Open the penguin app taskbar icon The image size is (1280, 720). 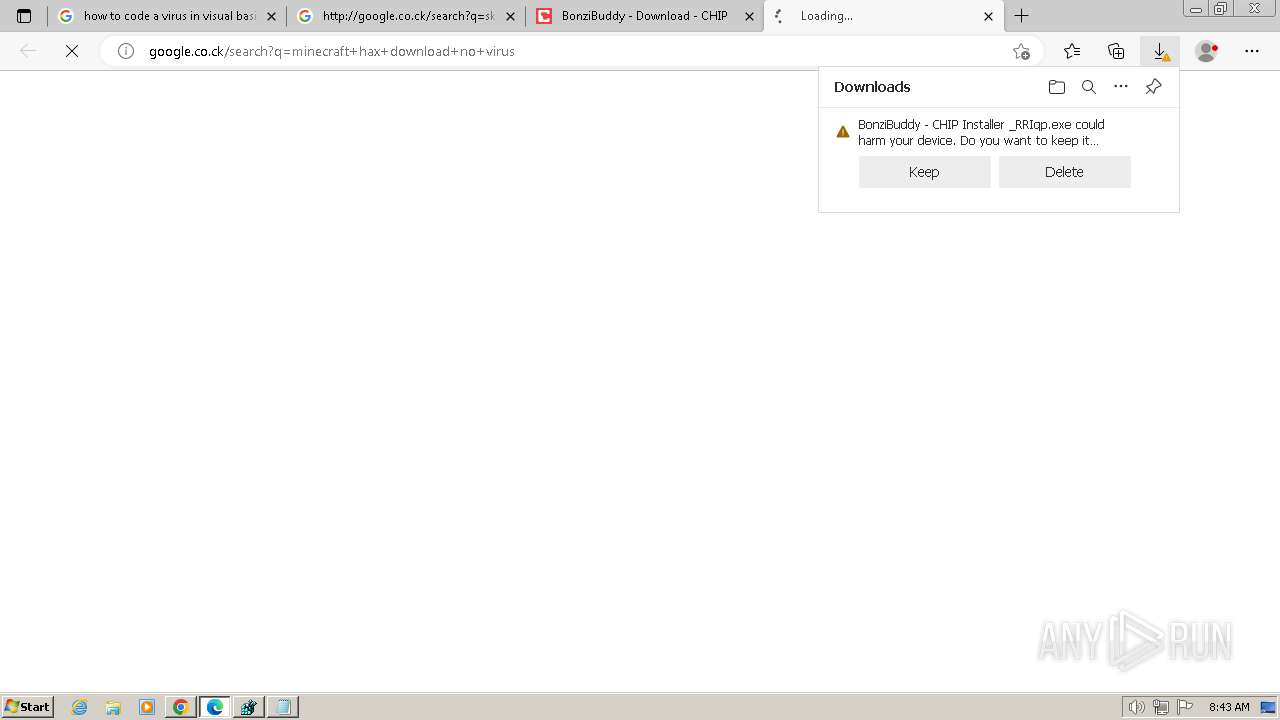pyautogui.click(x=248, y=707)
